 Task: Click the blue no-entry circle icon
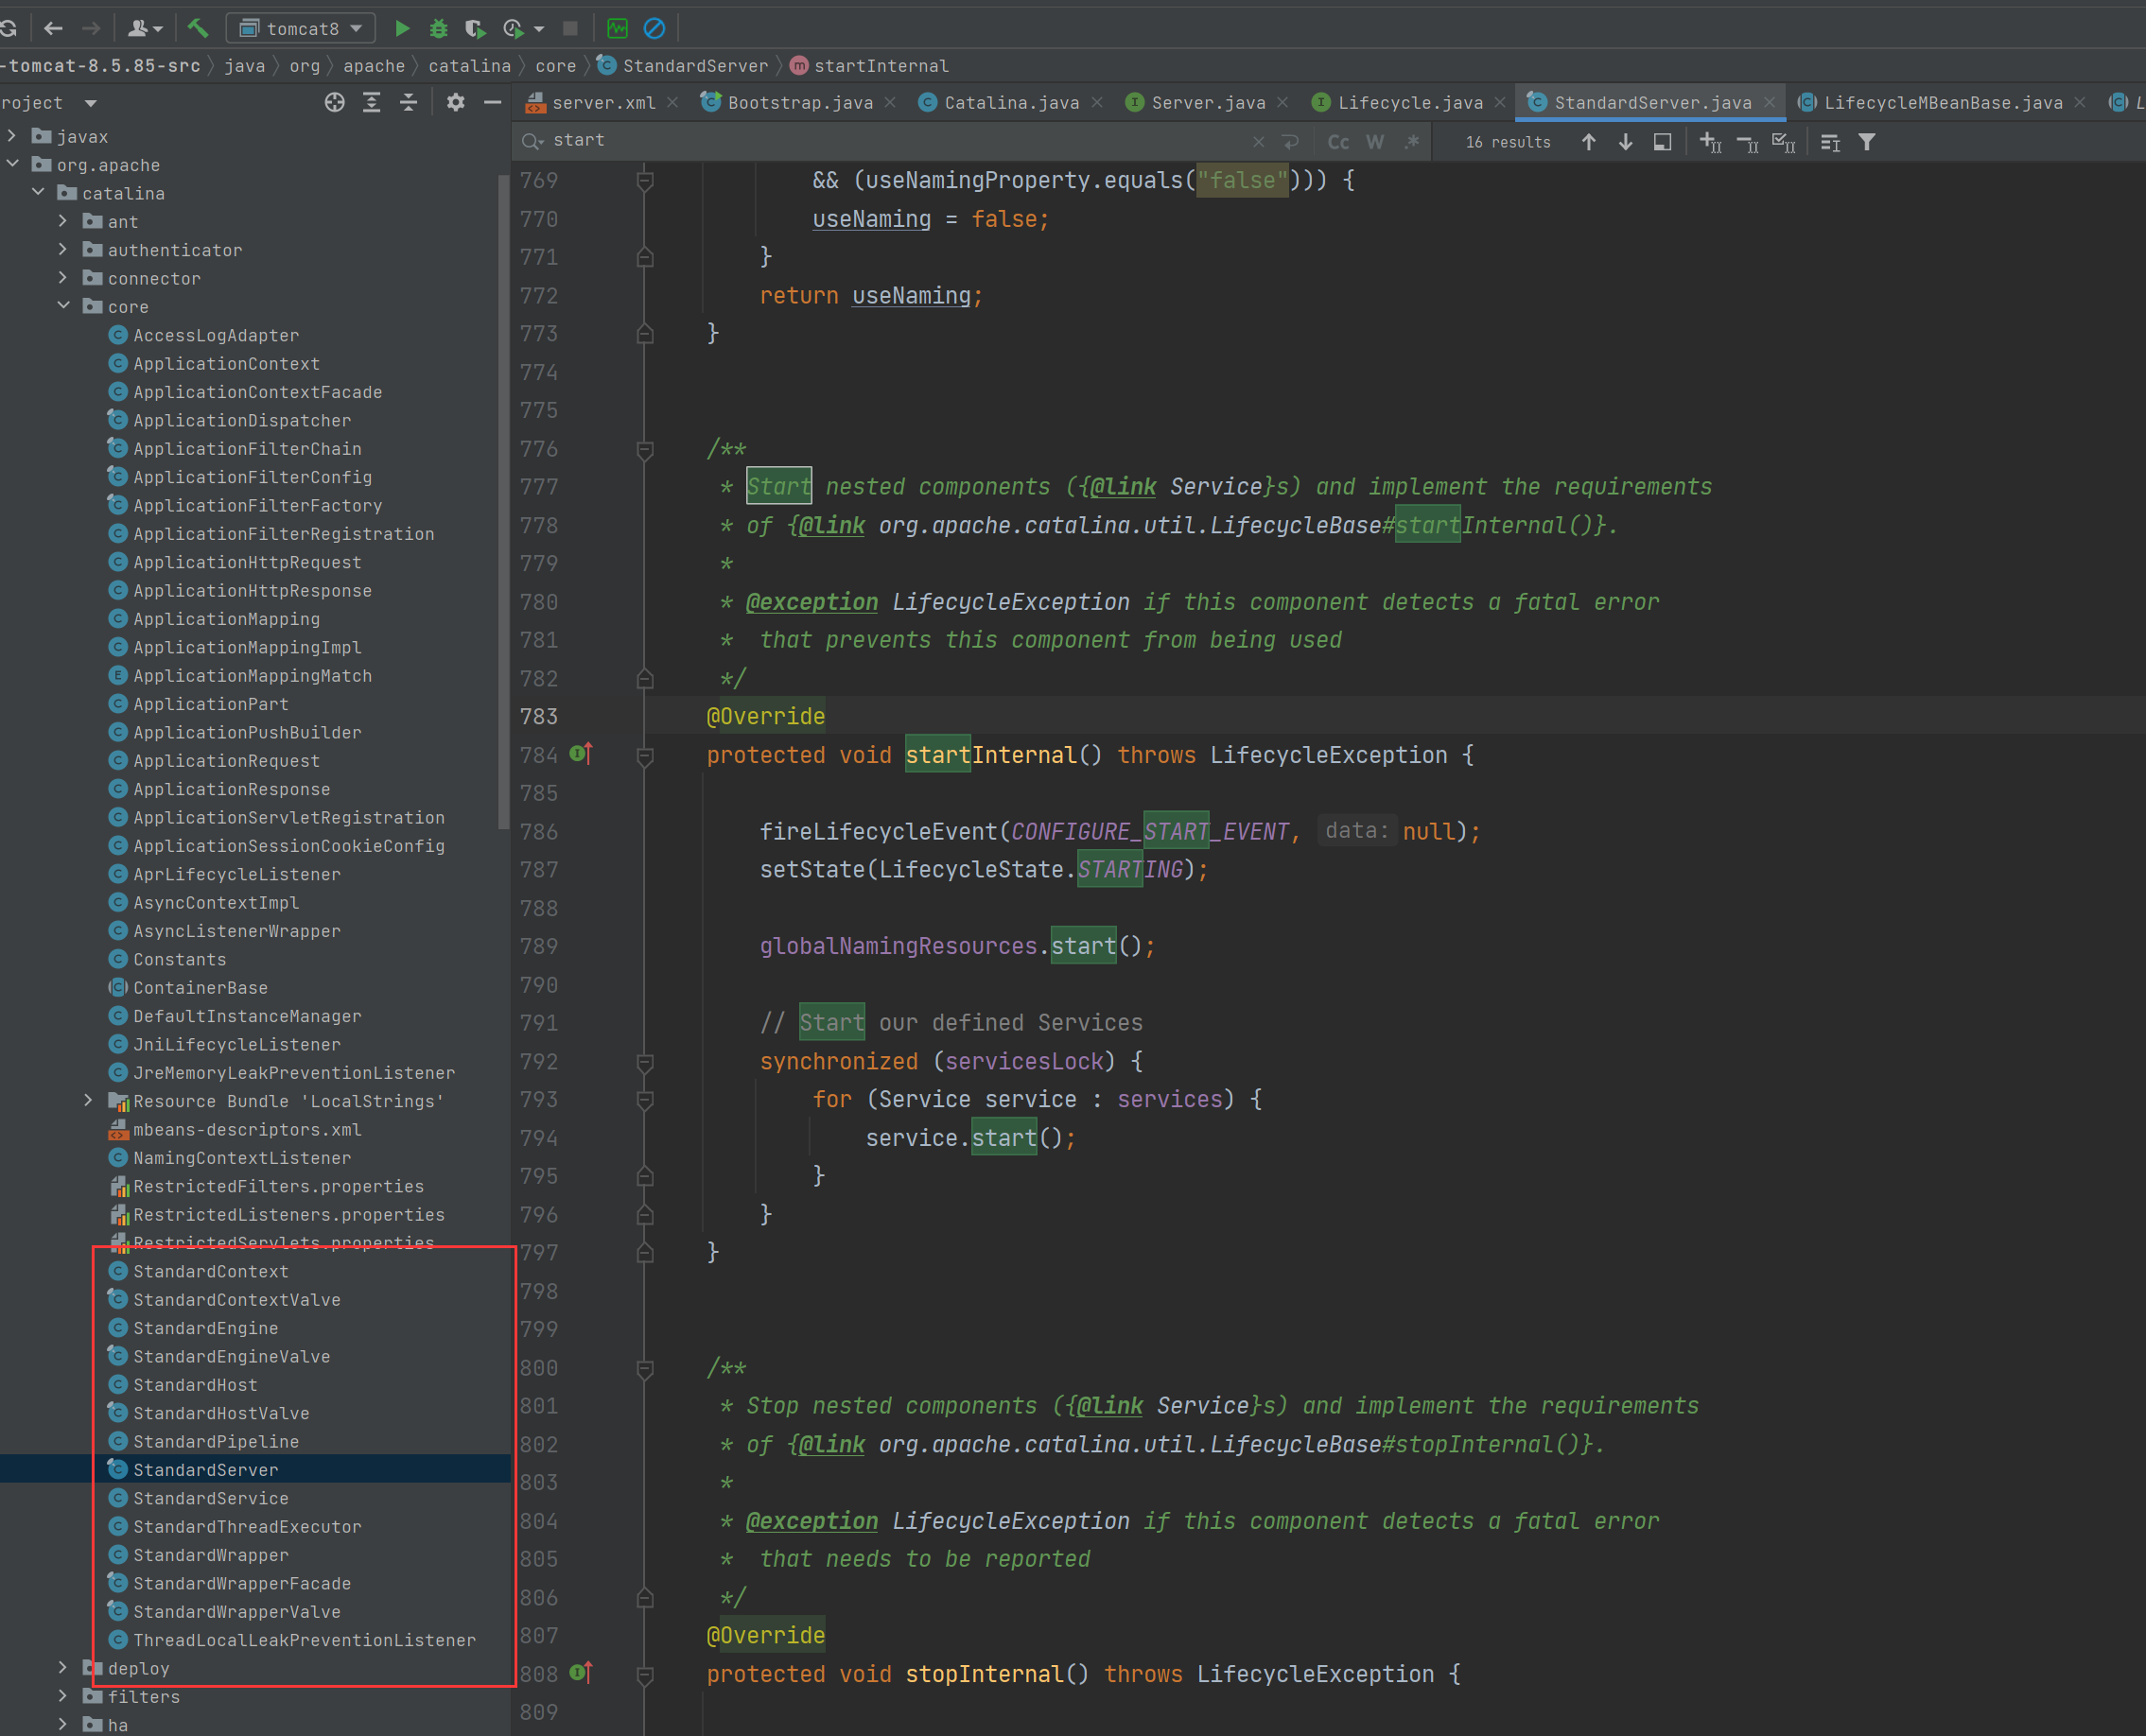point(654,28)
